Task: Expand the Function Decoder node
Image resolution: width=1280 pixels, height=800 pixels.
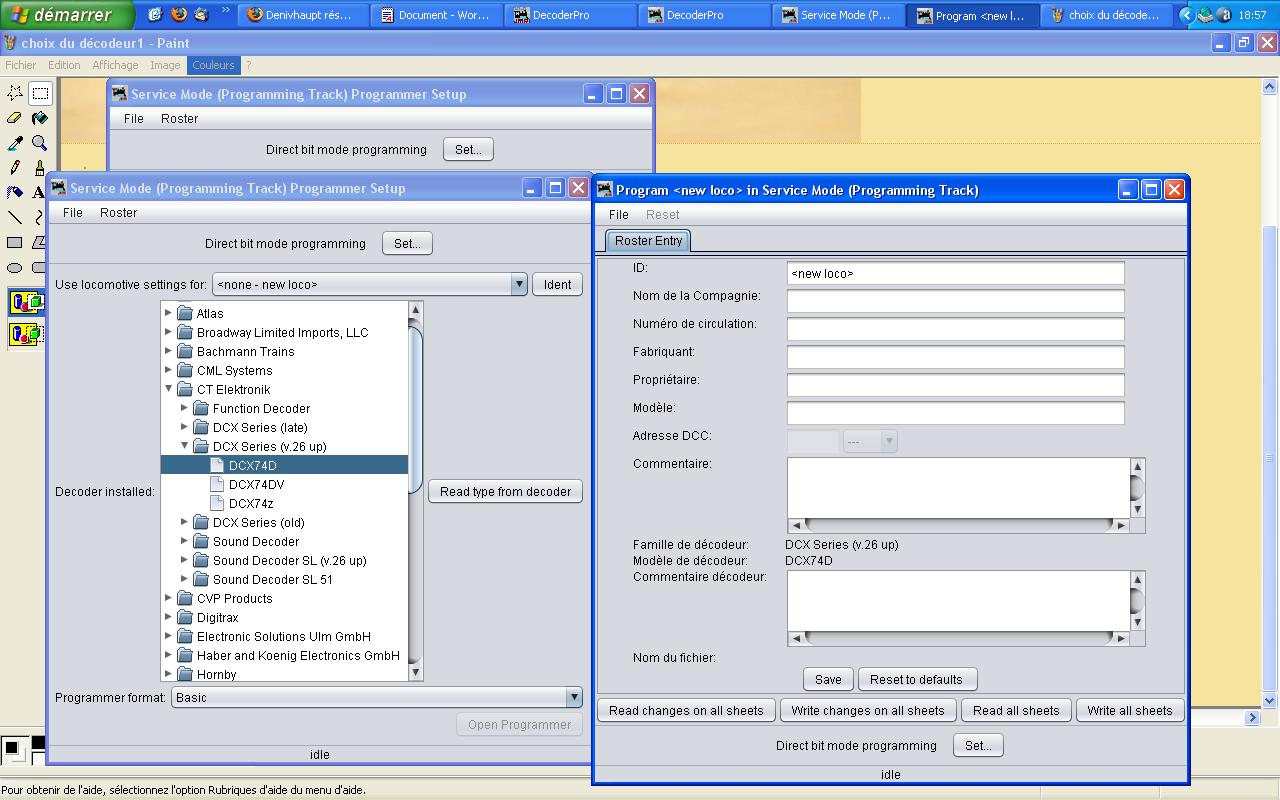Action: 184,408
